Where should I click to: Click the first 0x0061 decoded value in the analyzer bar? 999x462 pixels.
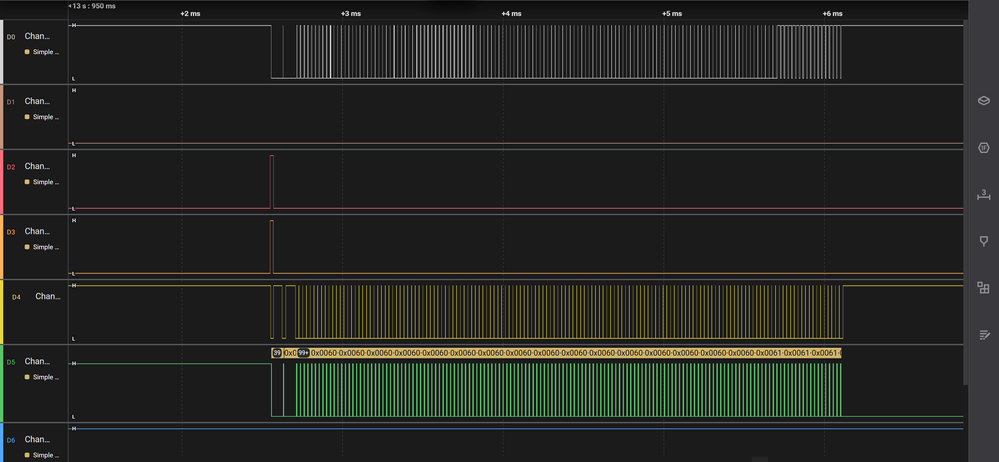click(x=770, y=352)
